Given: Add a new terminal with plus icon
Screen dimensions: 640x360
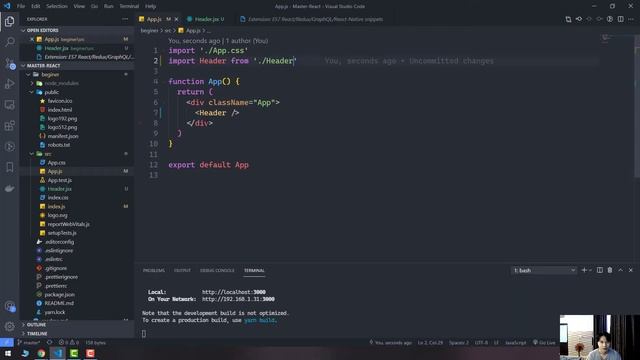Looking at the screenshot, I should (x=584, y=270).
